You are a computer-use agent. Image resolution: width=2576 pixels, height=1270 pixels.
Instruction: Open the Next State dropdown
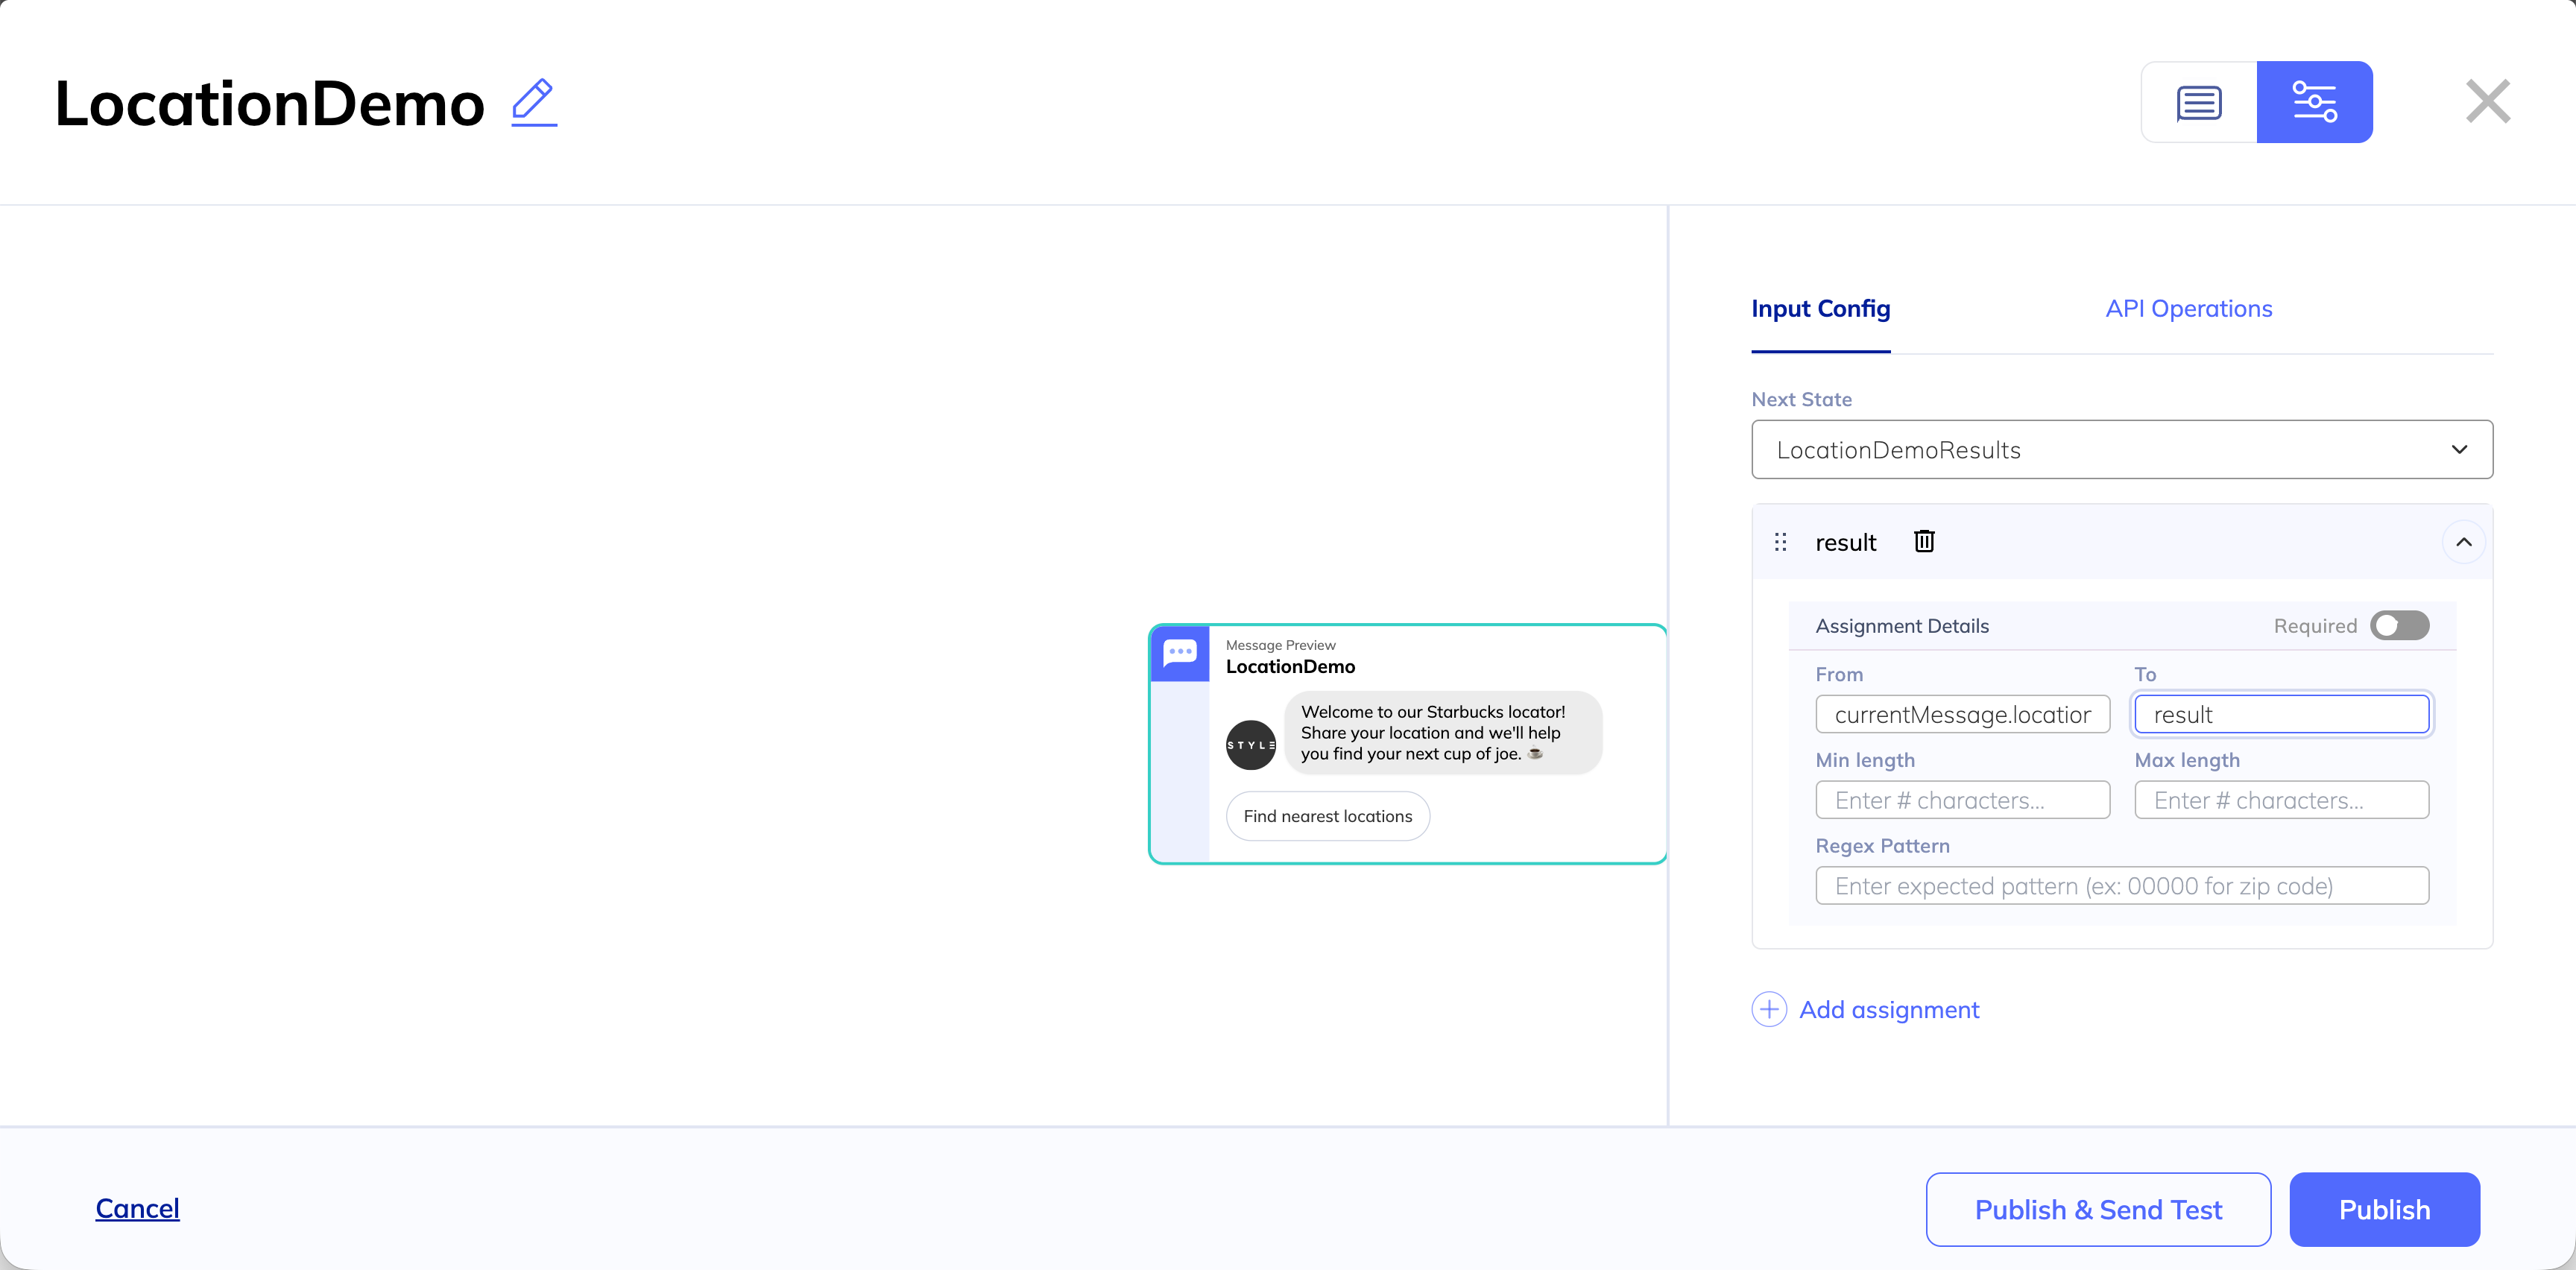2121,450
